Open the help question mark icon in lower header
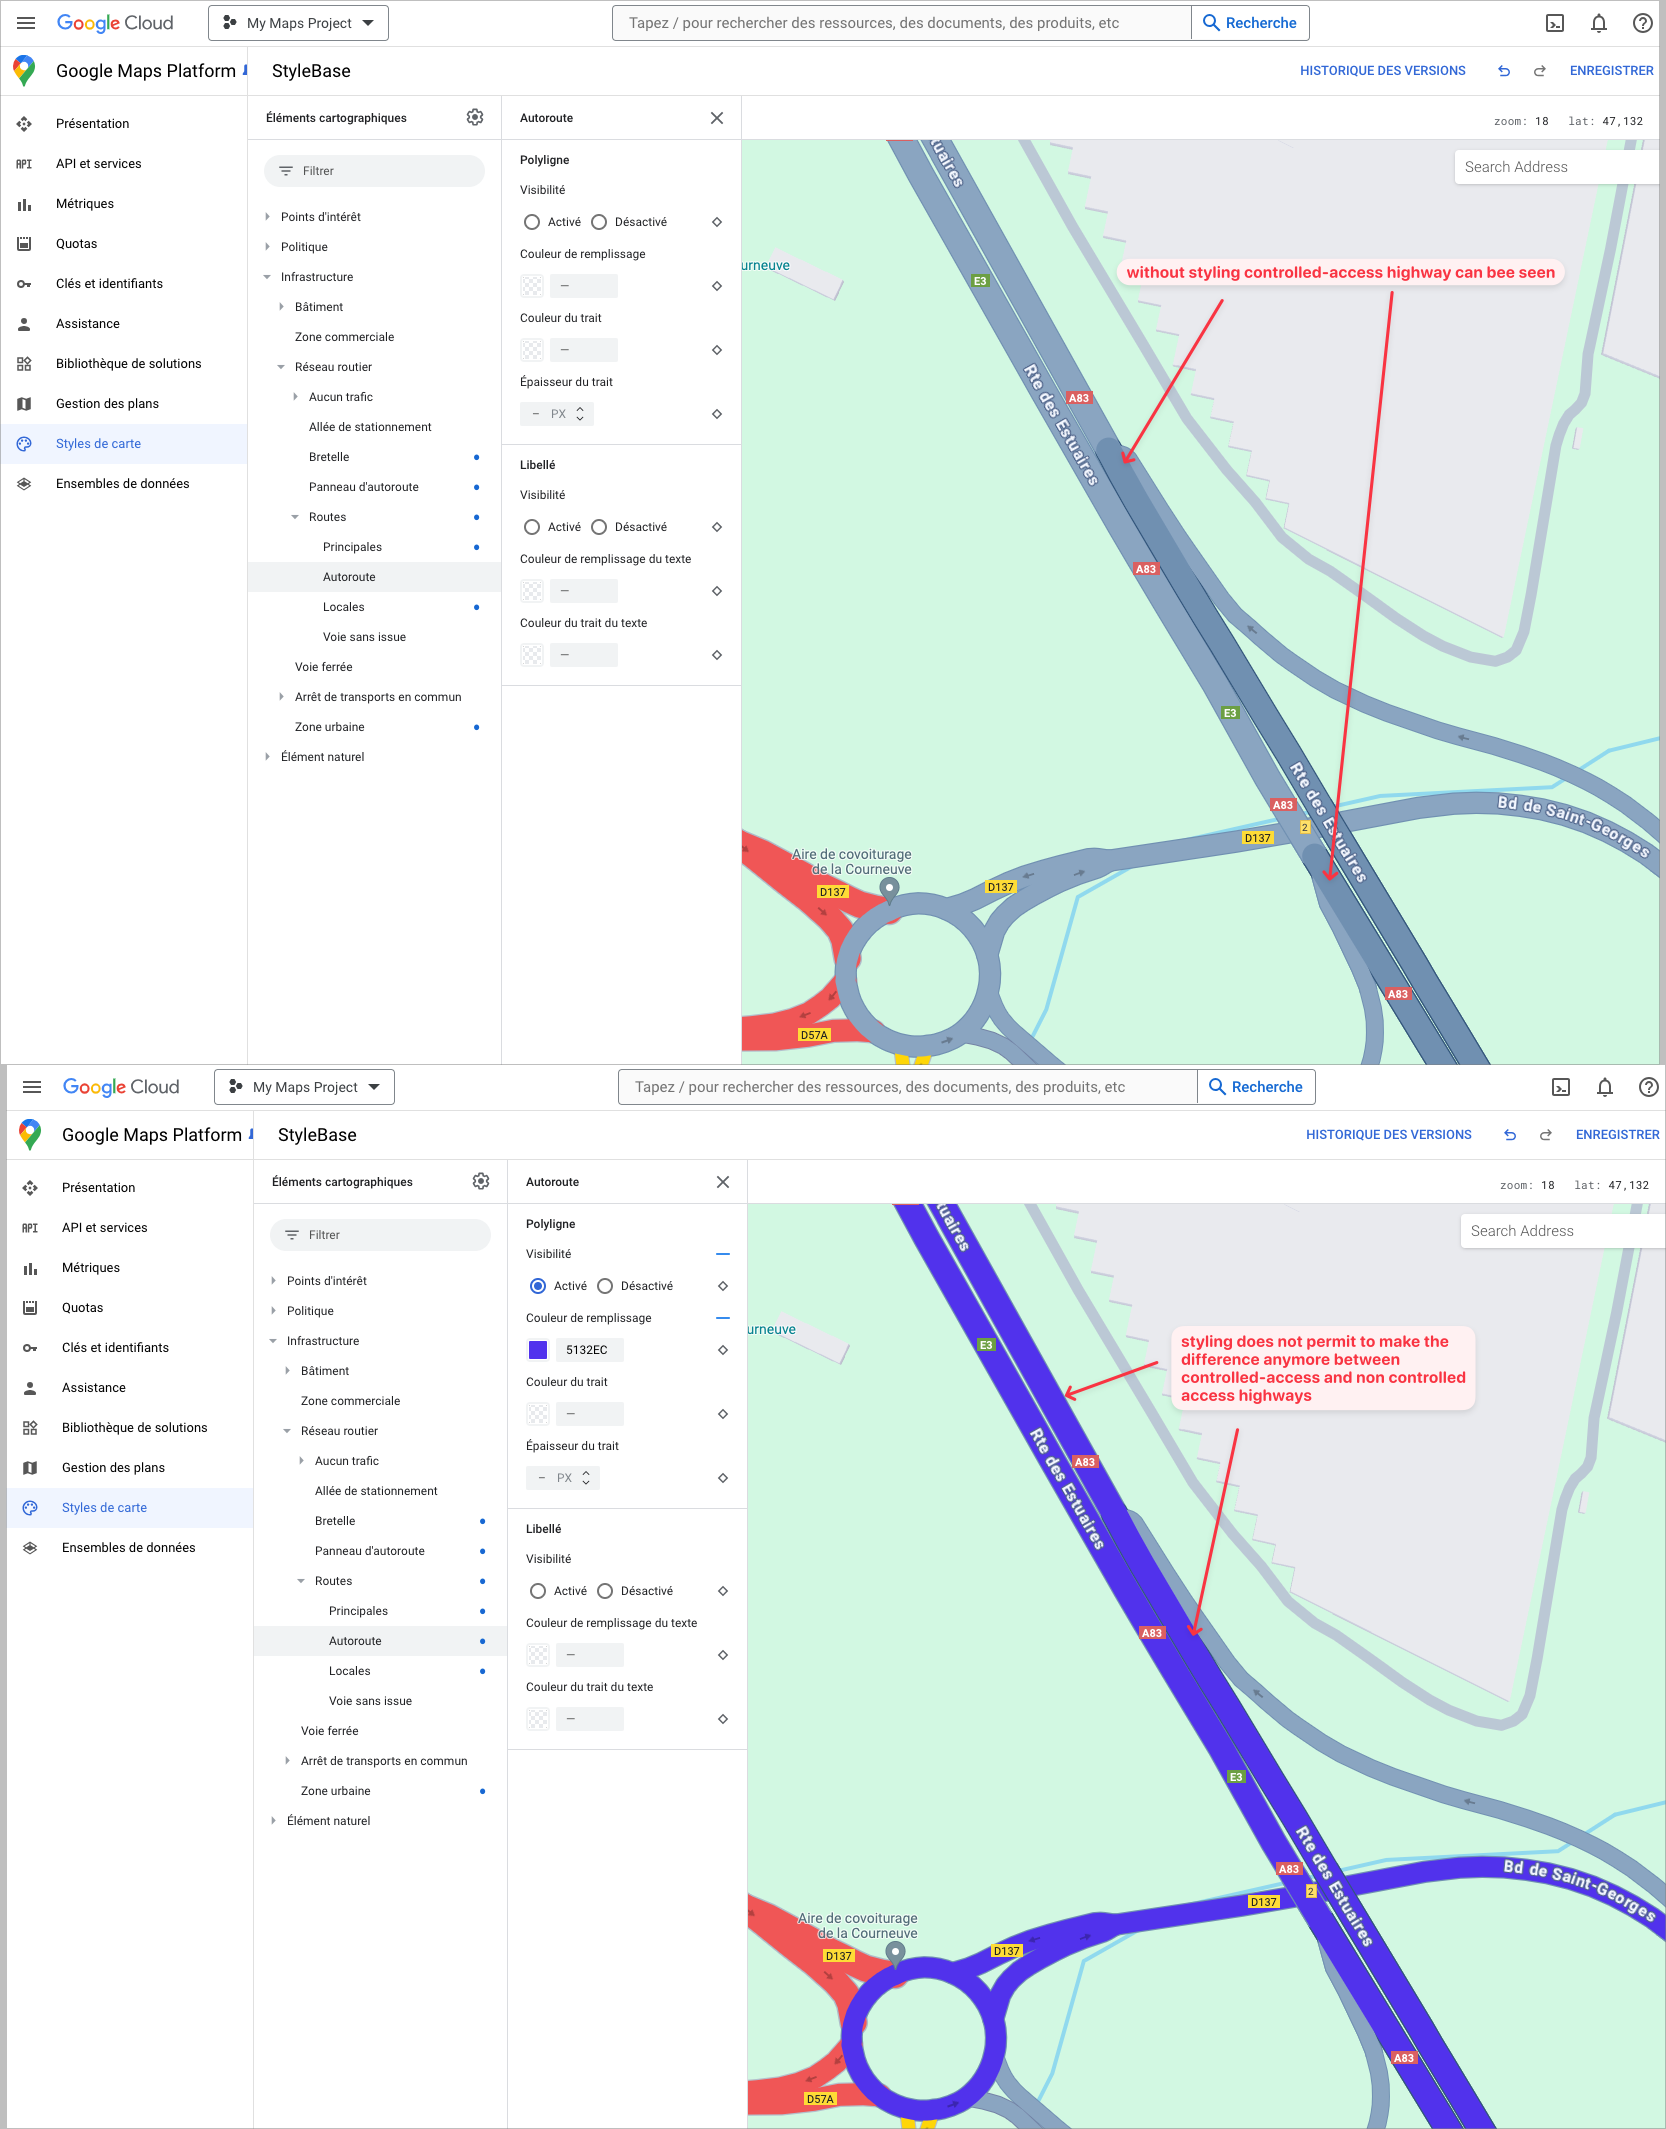Screen dimensions: 1666x2129 click(x=1648, y=1087)
